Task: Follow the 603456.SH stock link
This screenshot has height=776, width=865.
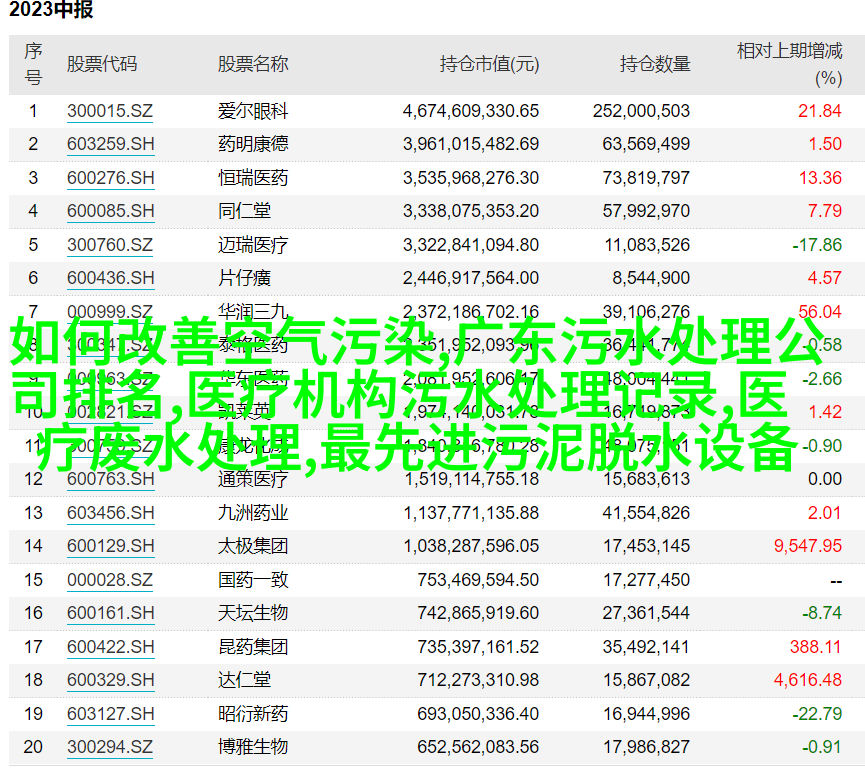Action: pos(110,513)
